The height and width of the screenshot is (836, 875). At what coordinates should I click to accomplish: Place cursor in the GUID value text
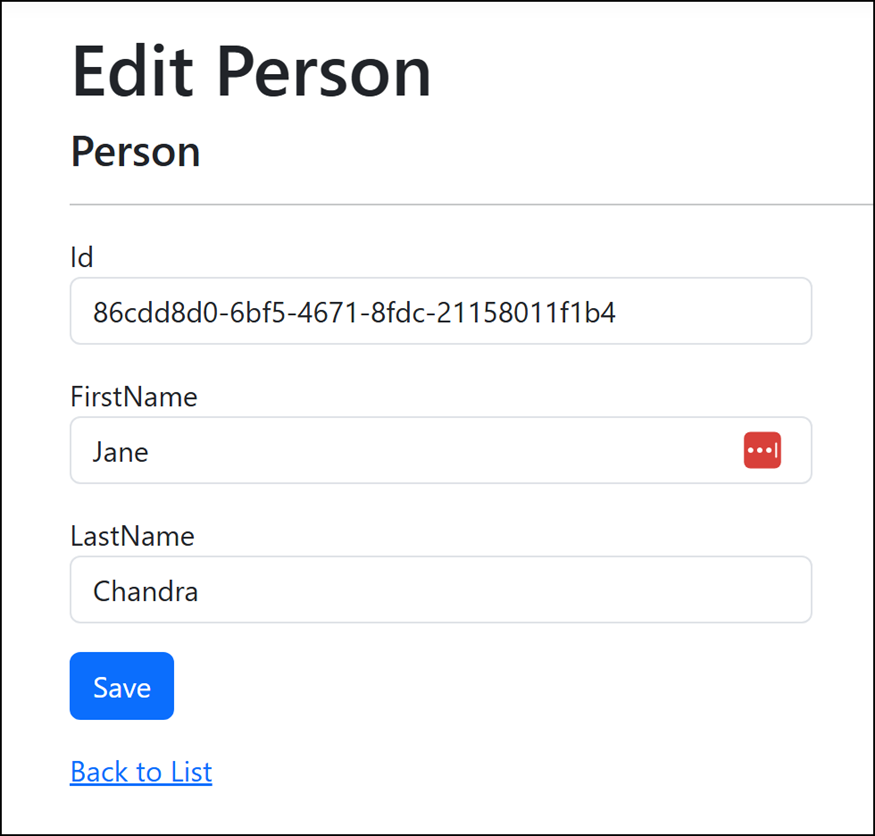[354, 312]
